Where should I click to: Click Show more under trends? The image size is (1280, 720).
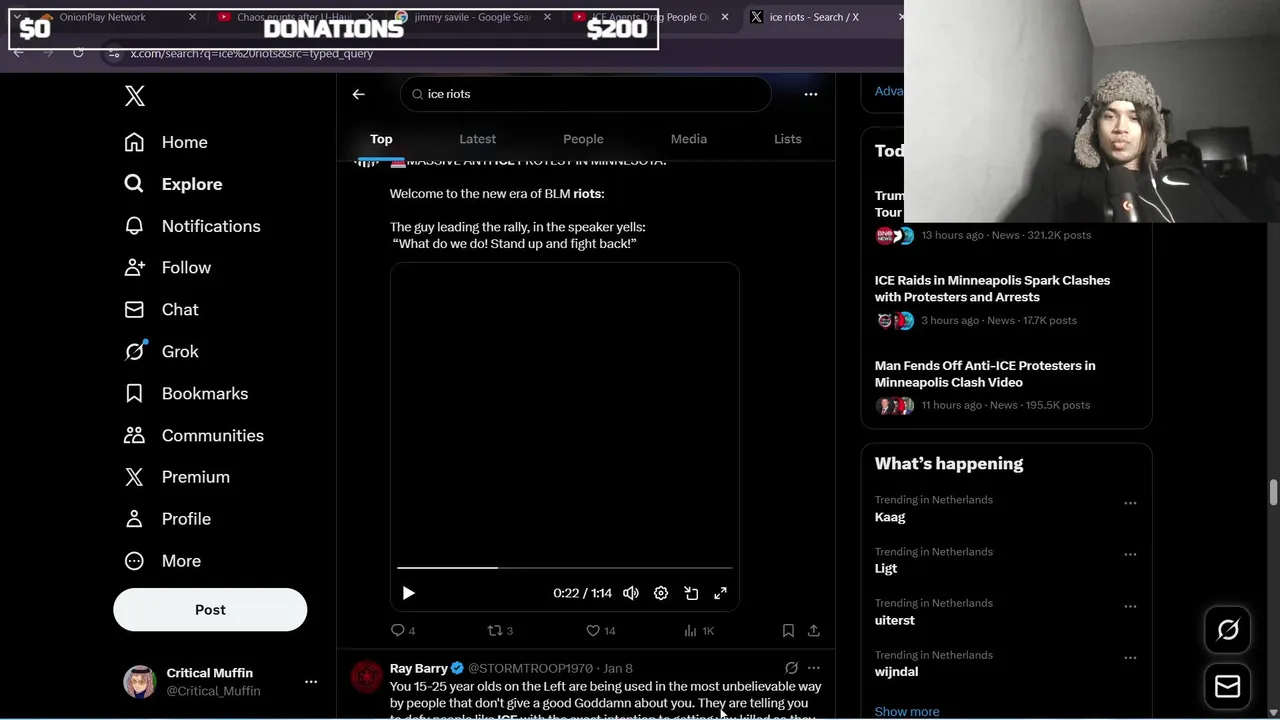(907, 712)
